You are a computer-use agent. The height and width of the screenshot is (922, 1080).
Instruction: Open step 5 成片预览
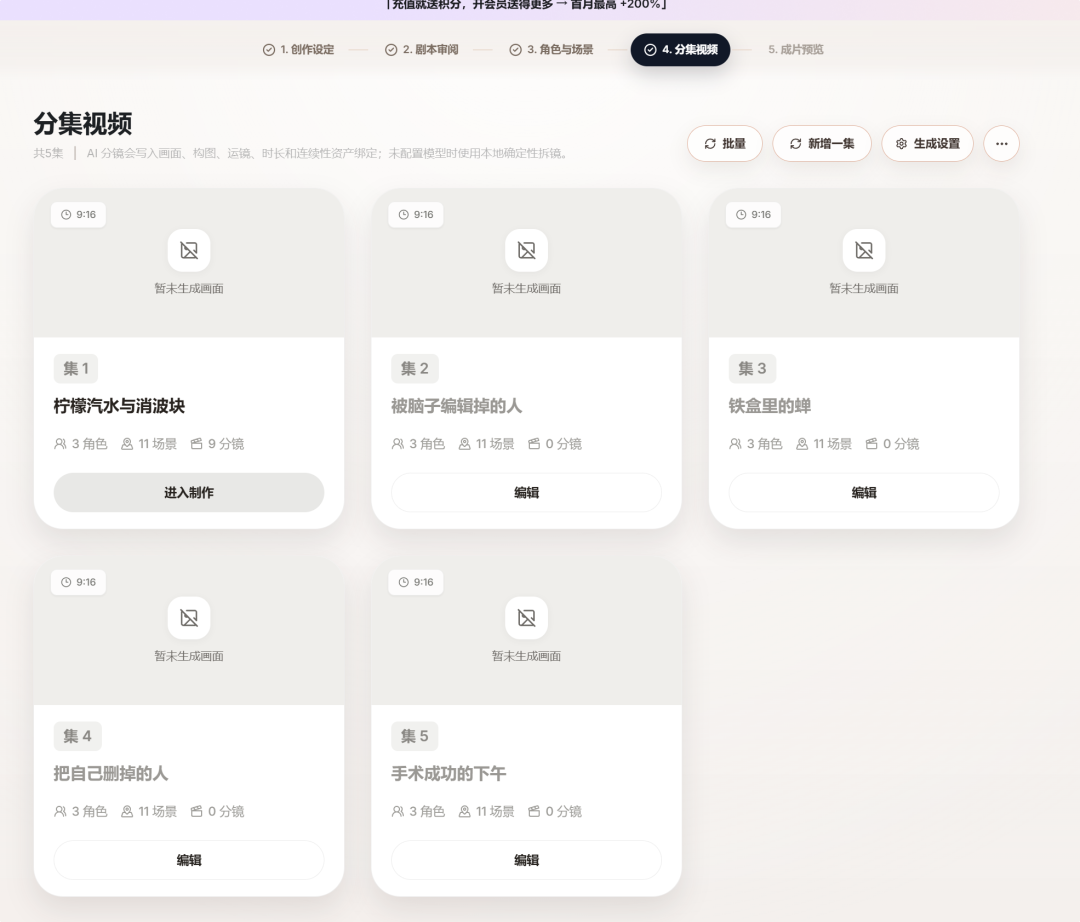pyautogui.click(x=796, y=50)
